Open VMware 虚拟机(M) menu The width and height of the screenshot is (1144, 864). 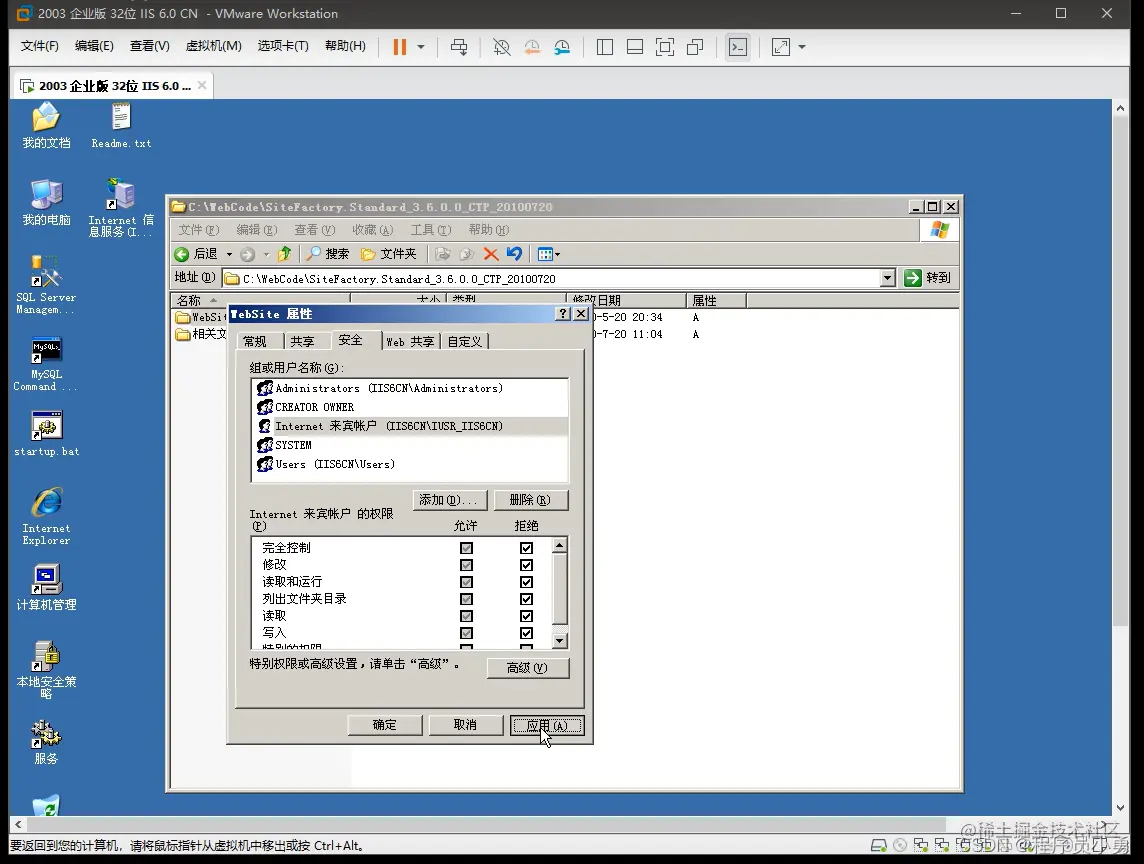tap(213, 45)
